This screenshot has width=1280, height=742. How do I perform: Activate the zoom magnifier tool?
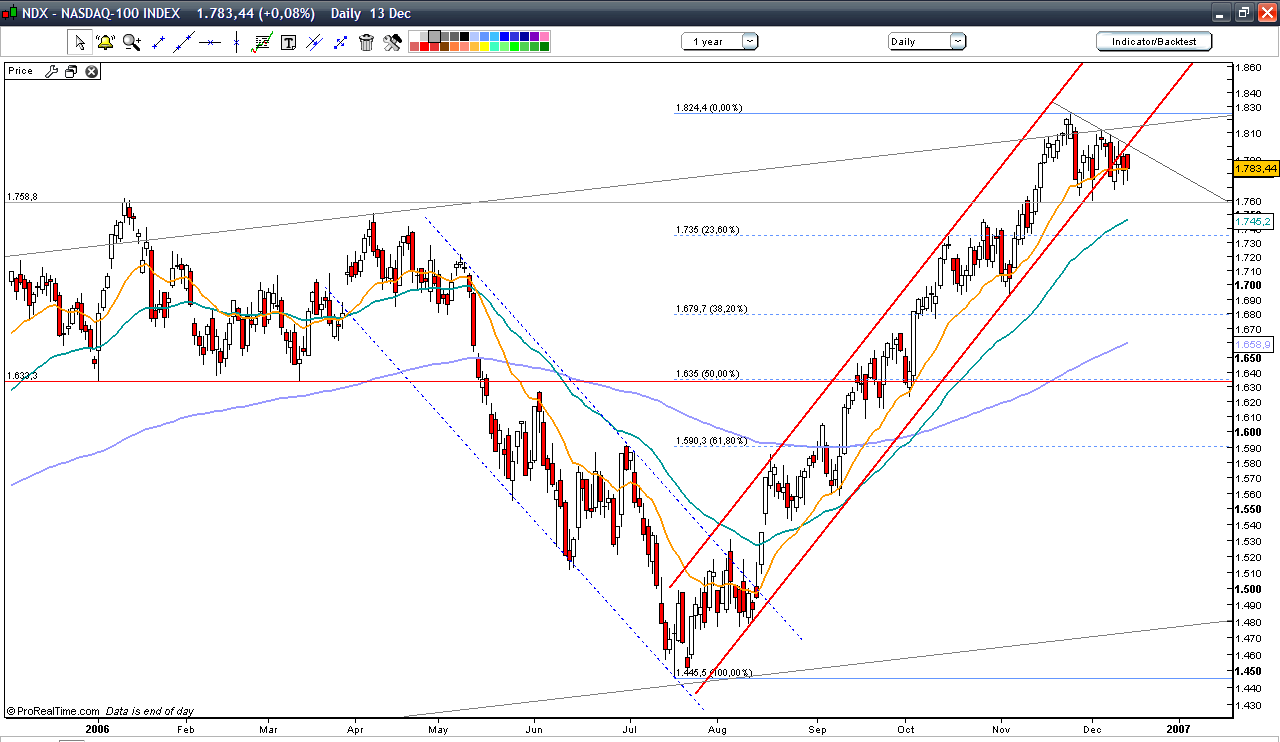point(131,42)
